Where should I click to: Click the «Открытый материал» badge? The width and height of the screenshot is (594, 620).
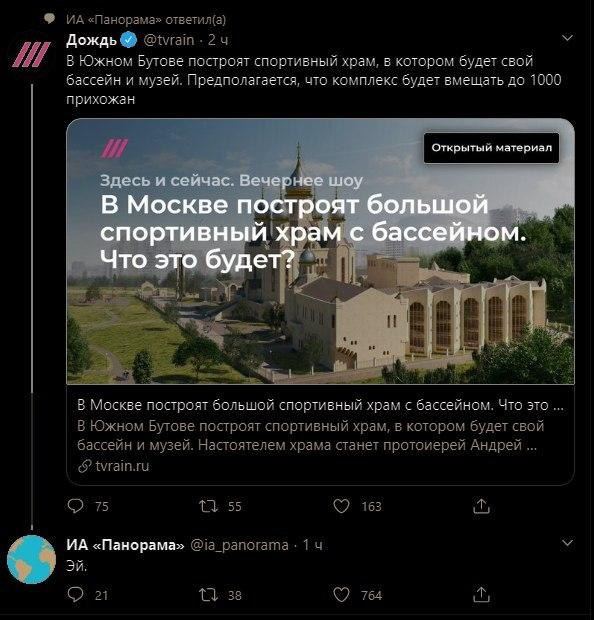click(x=492, y=148)
